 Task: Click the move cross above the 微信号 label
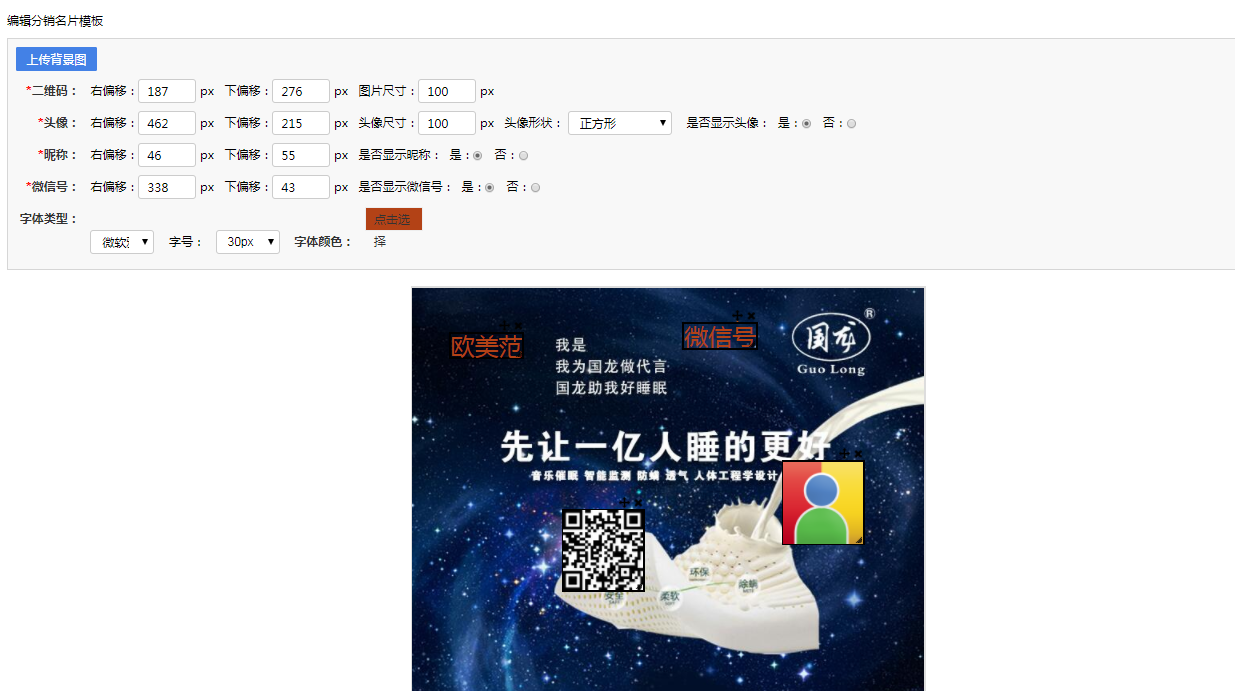[737, 316]
